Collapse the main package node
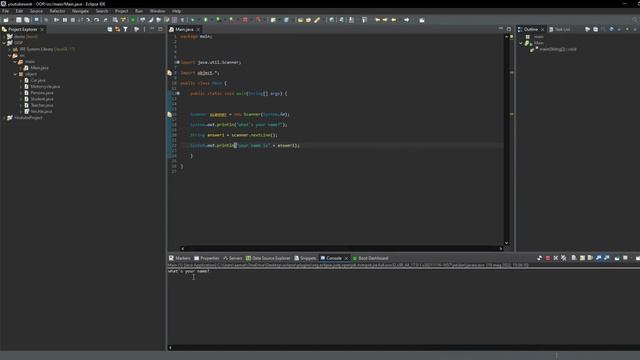640x360 pixels. (x=15, y=62)
